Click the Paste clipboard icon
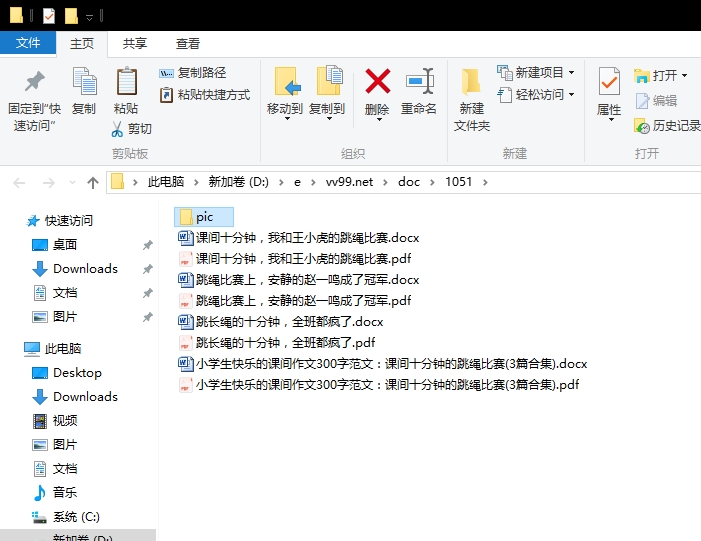 click(x=127, y=81)
